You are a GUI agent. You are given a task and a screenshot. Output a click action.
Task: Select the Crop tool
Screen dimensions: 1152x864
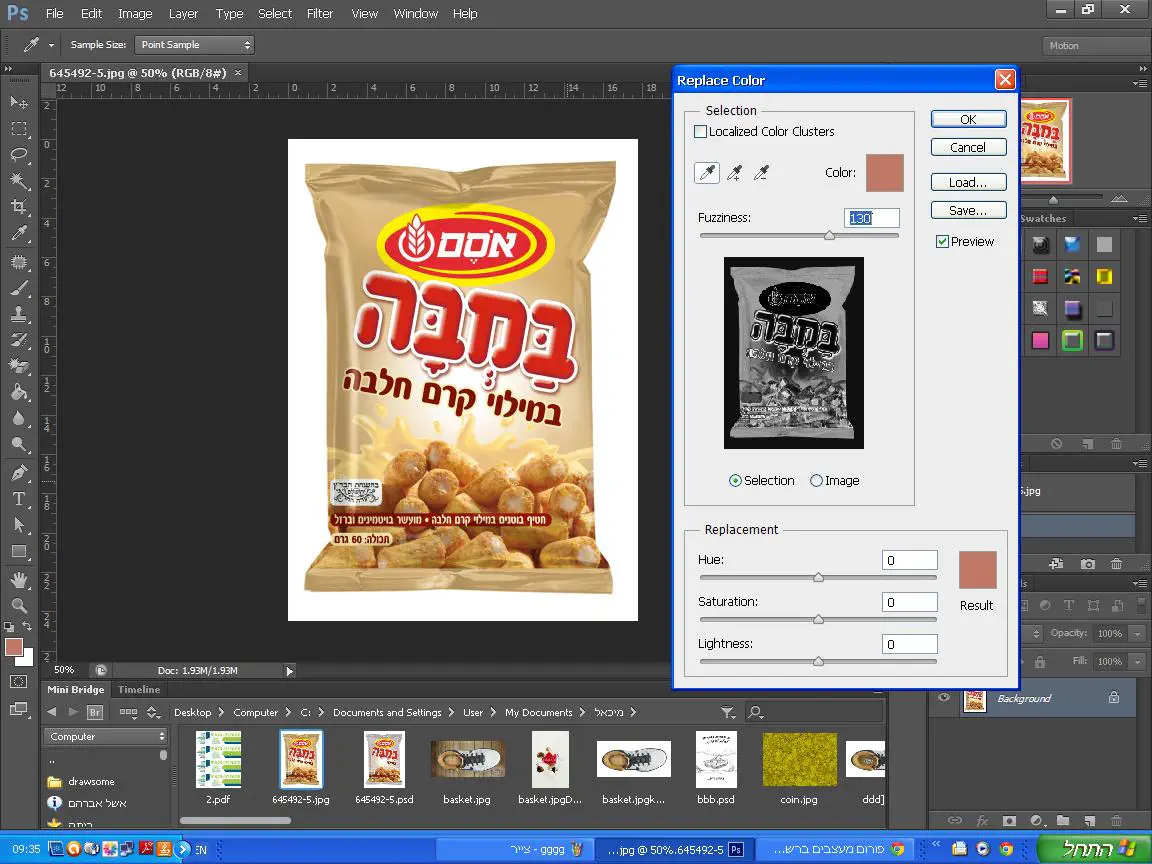[x=19, y=208]
